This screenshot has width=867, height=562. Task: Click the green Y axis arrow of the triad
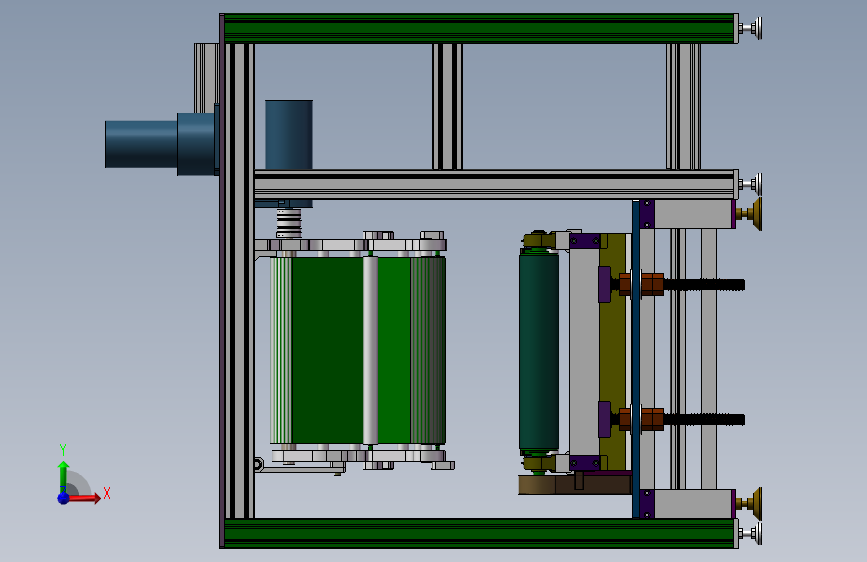tap(63, 476)
